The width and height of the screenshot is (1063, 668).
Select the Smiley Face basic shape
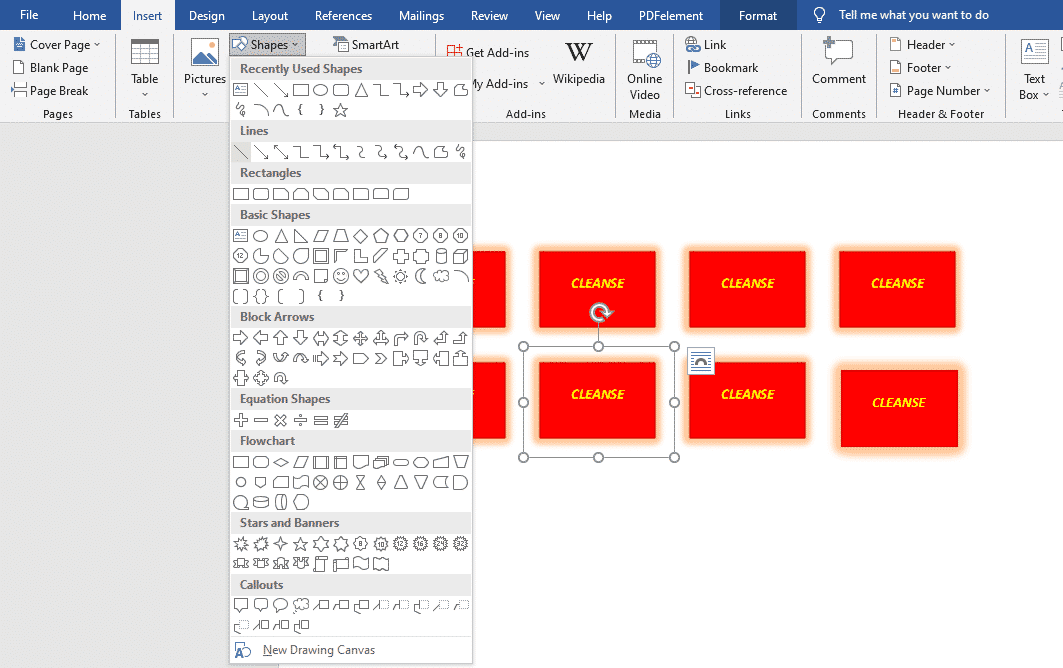pos(341,276)
